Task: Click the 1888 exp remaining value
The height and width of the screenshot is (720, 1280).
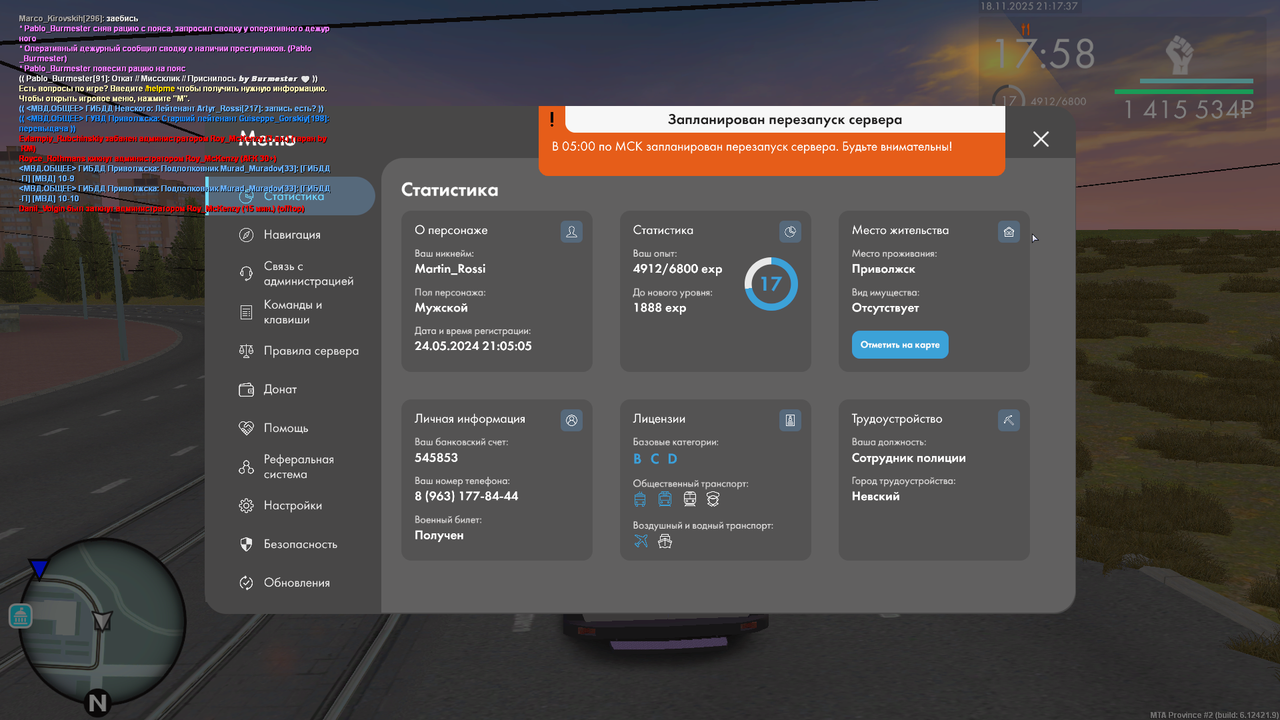Action: click(660, 308)
